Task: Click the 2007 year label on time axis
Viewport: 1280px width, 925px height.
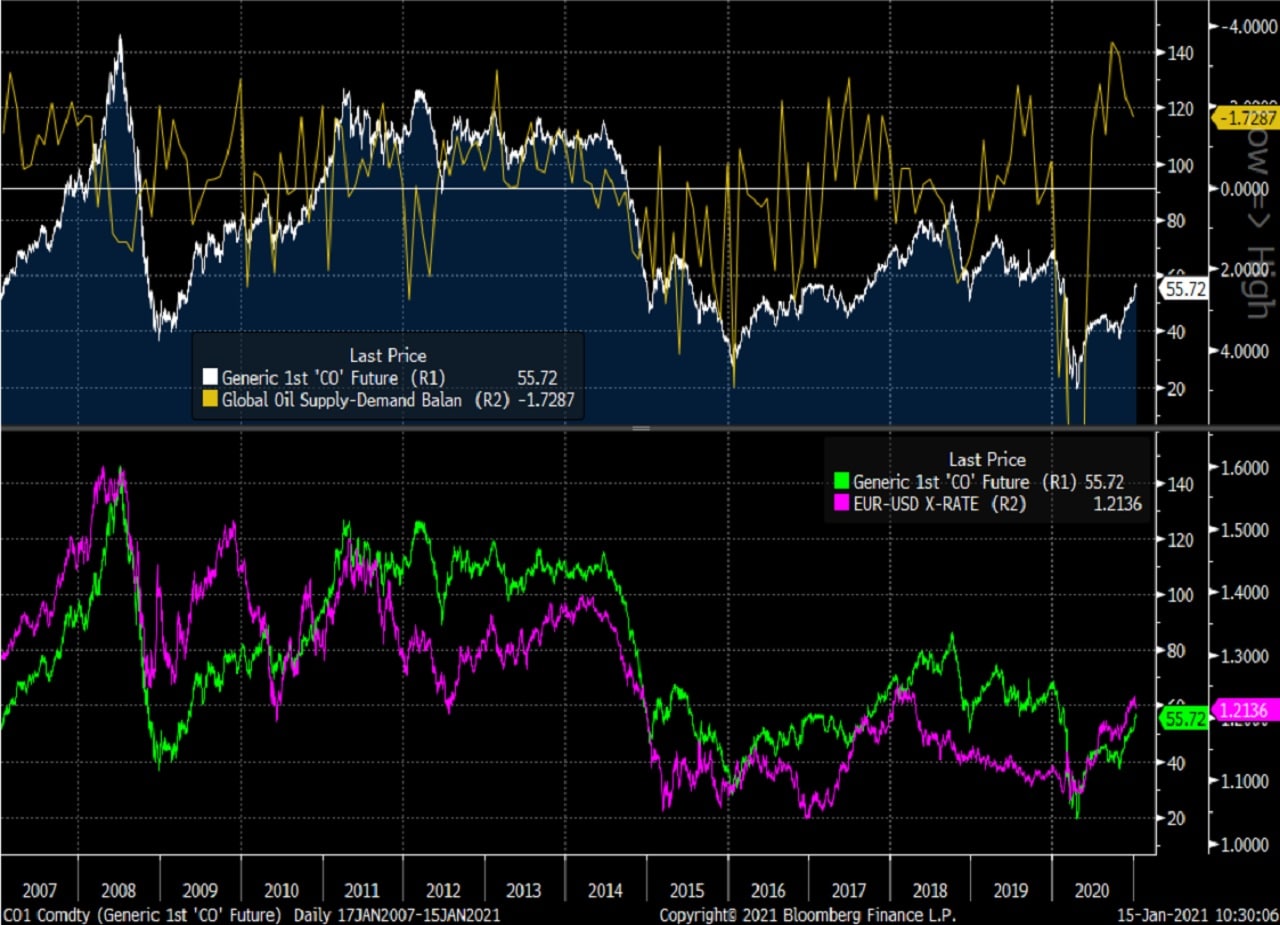Action: tap(40, 890)
